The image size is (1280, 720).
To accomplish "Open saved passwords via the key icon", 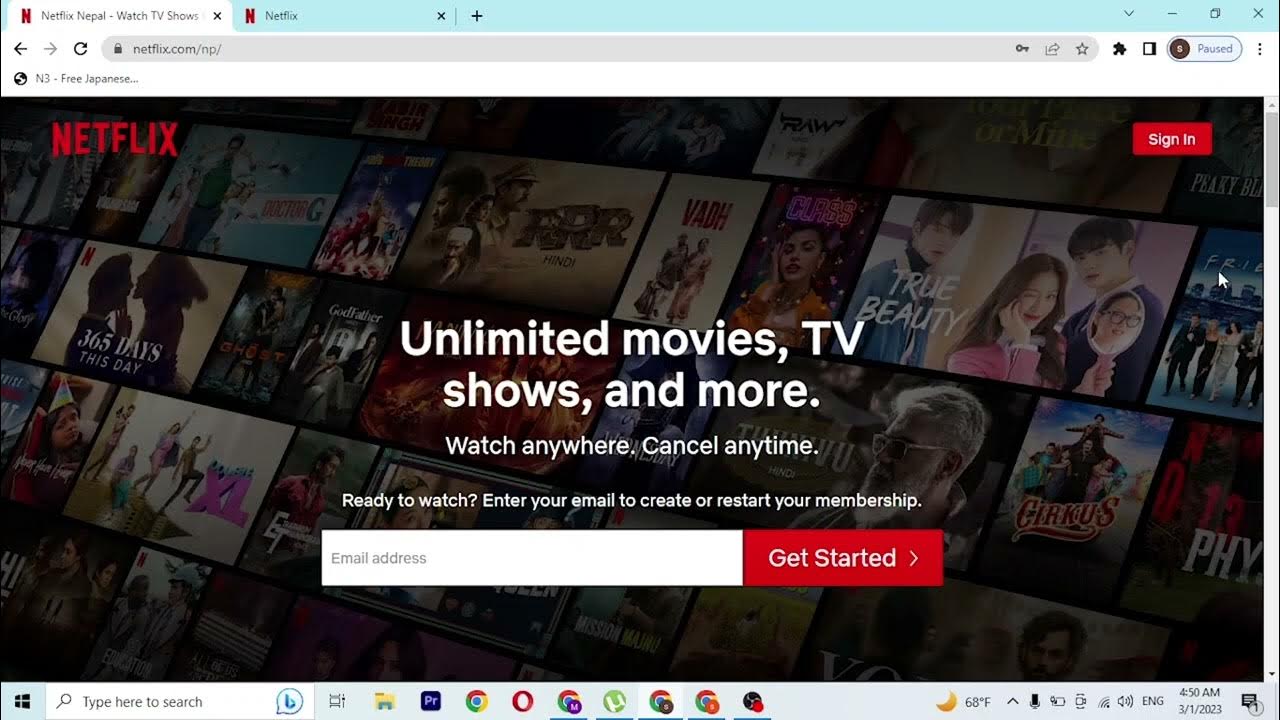I will (x=1022, y=49).
